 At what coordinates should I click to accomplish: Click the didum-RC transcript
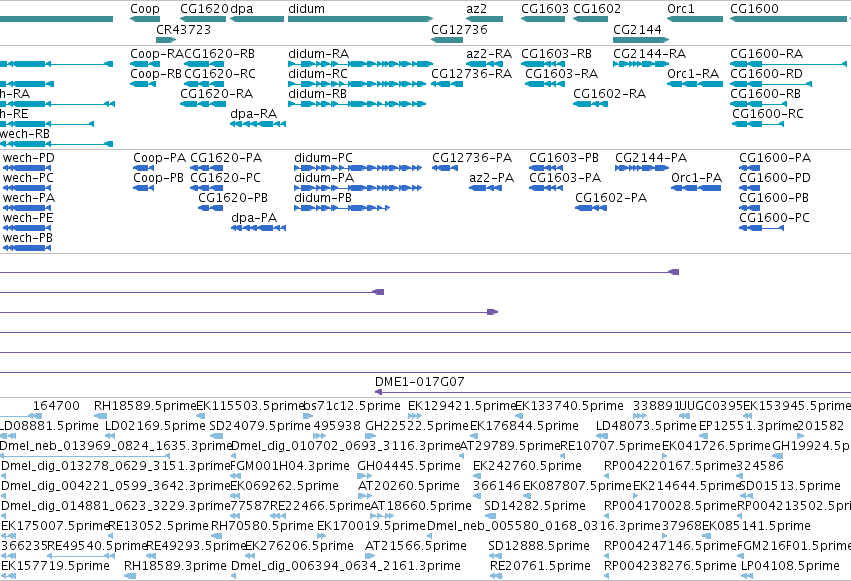tap(357, 84)
